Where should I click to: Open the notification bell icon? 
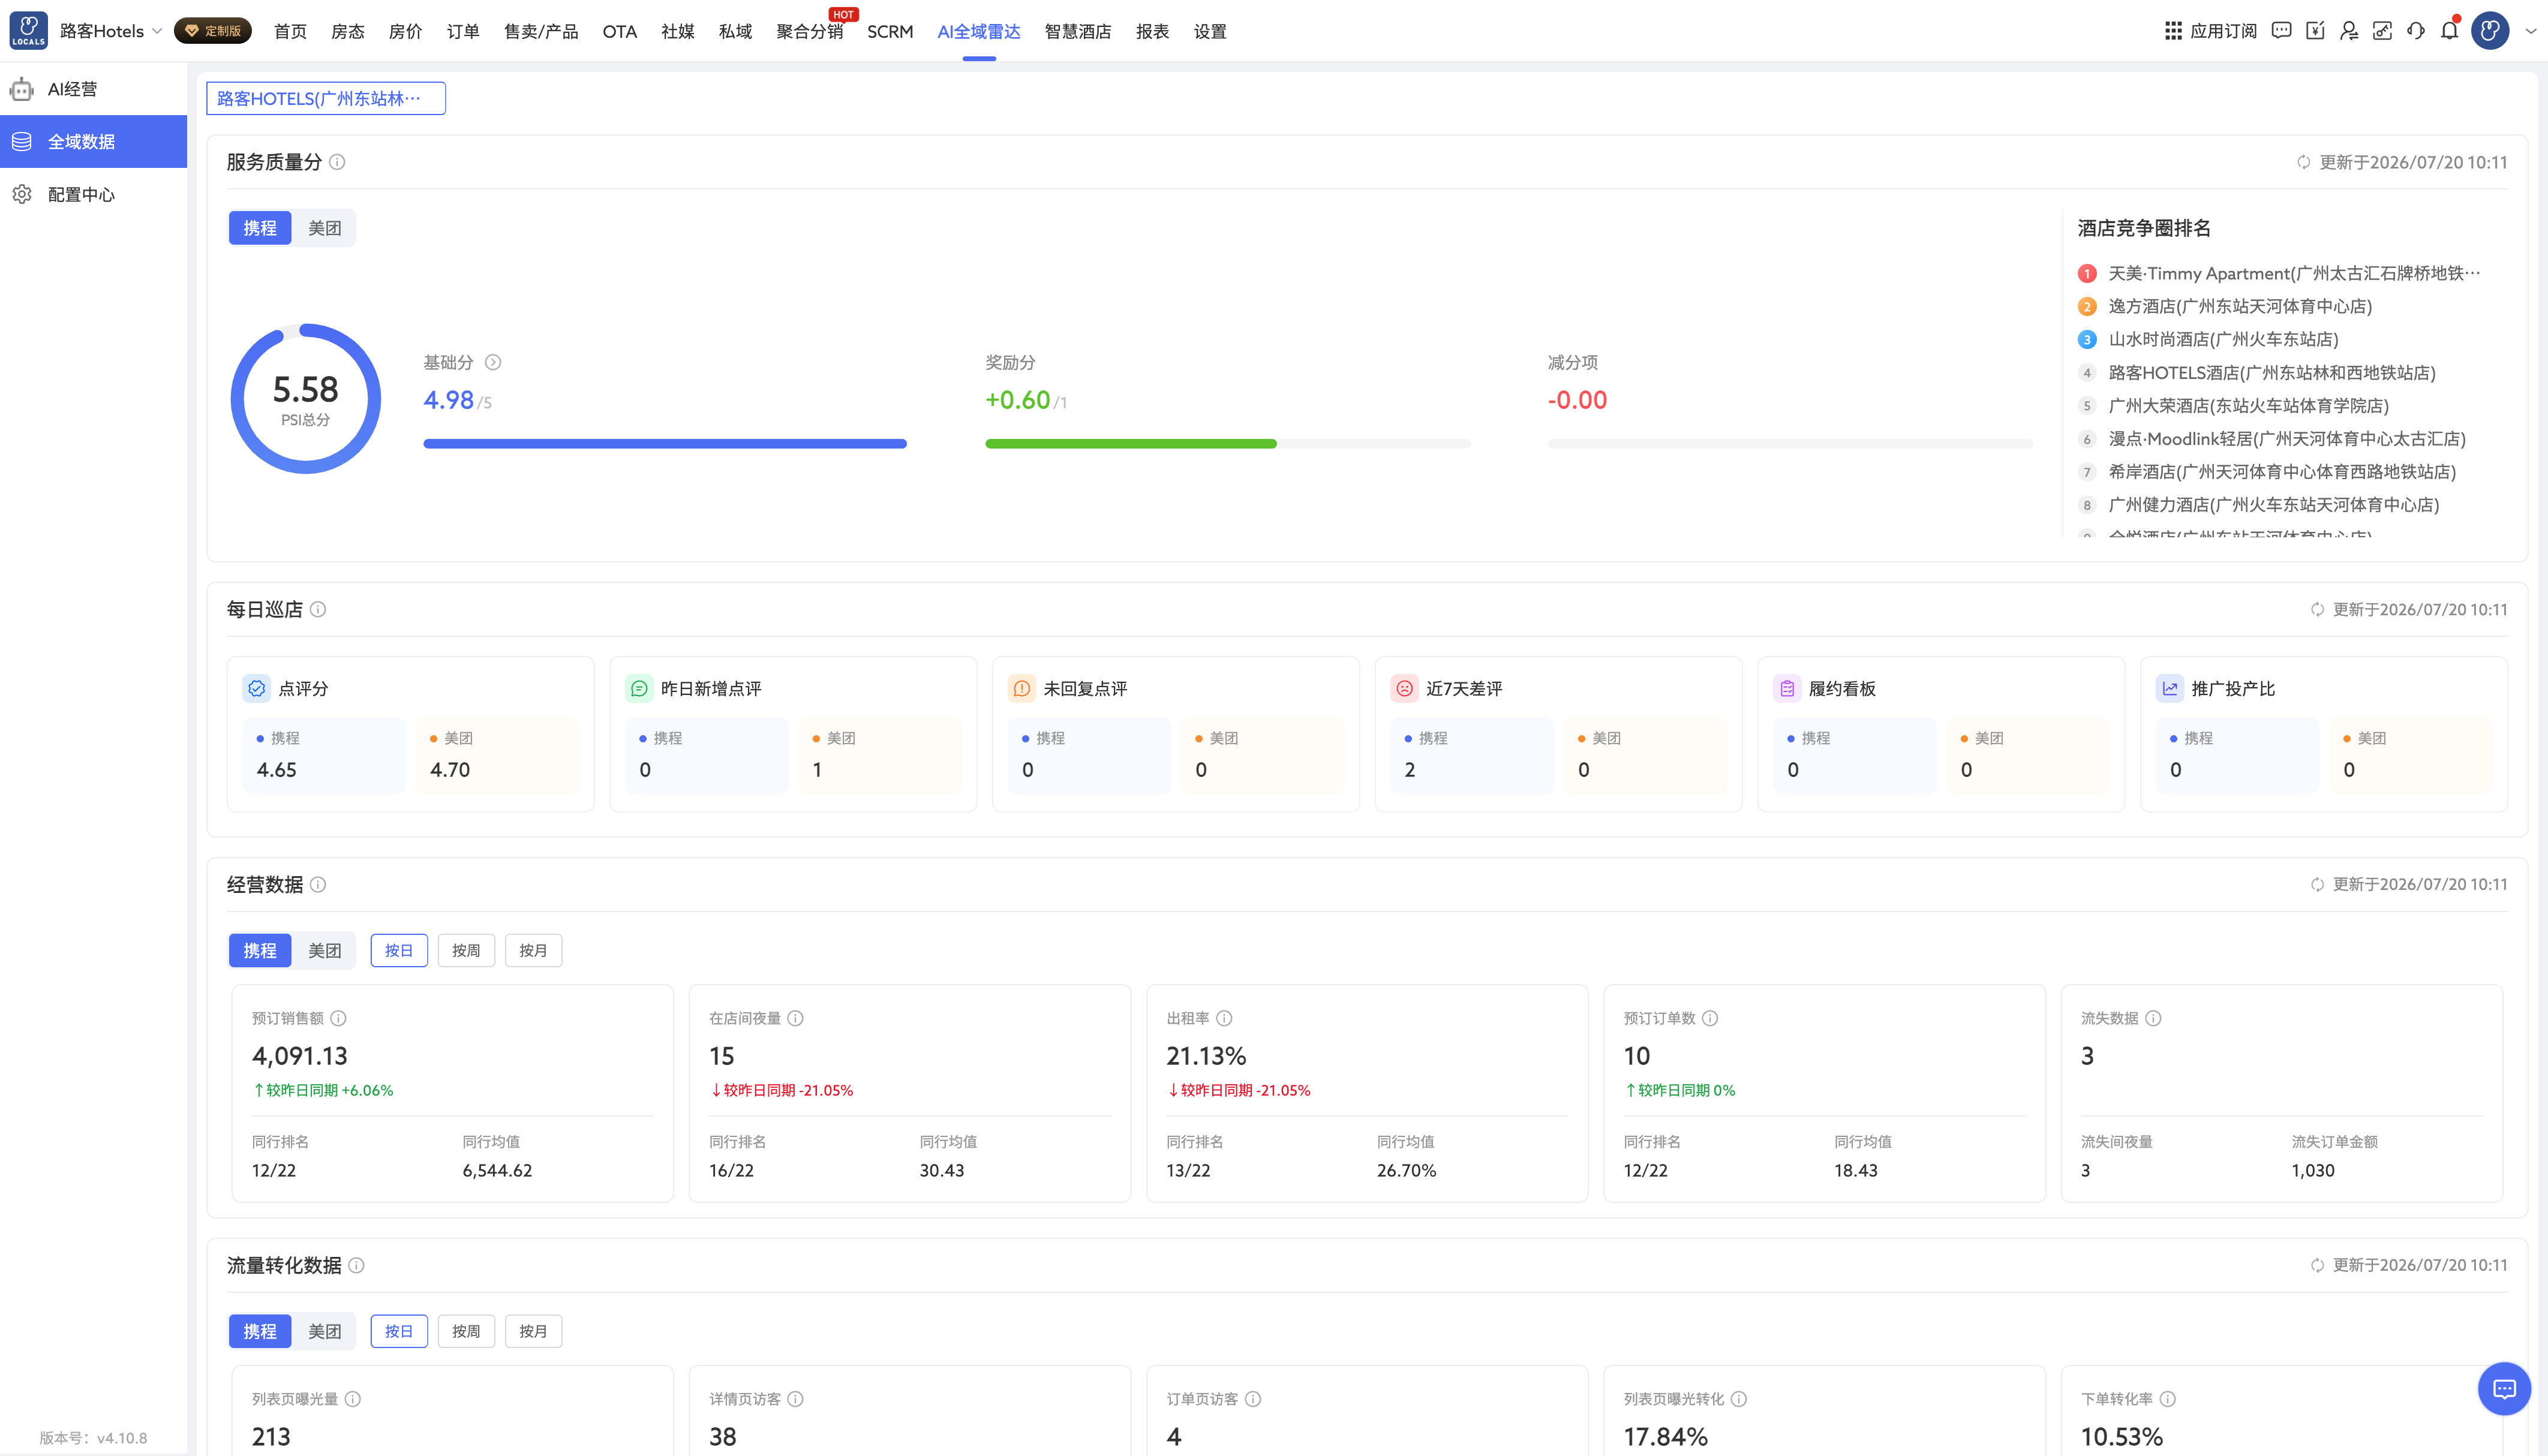click(2449, 30)
